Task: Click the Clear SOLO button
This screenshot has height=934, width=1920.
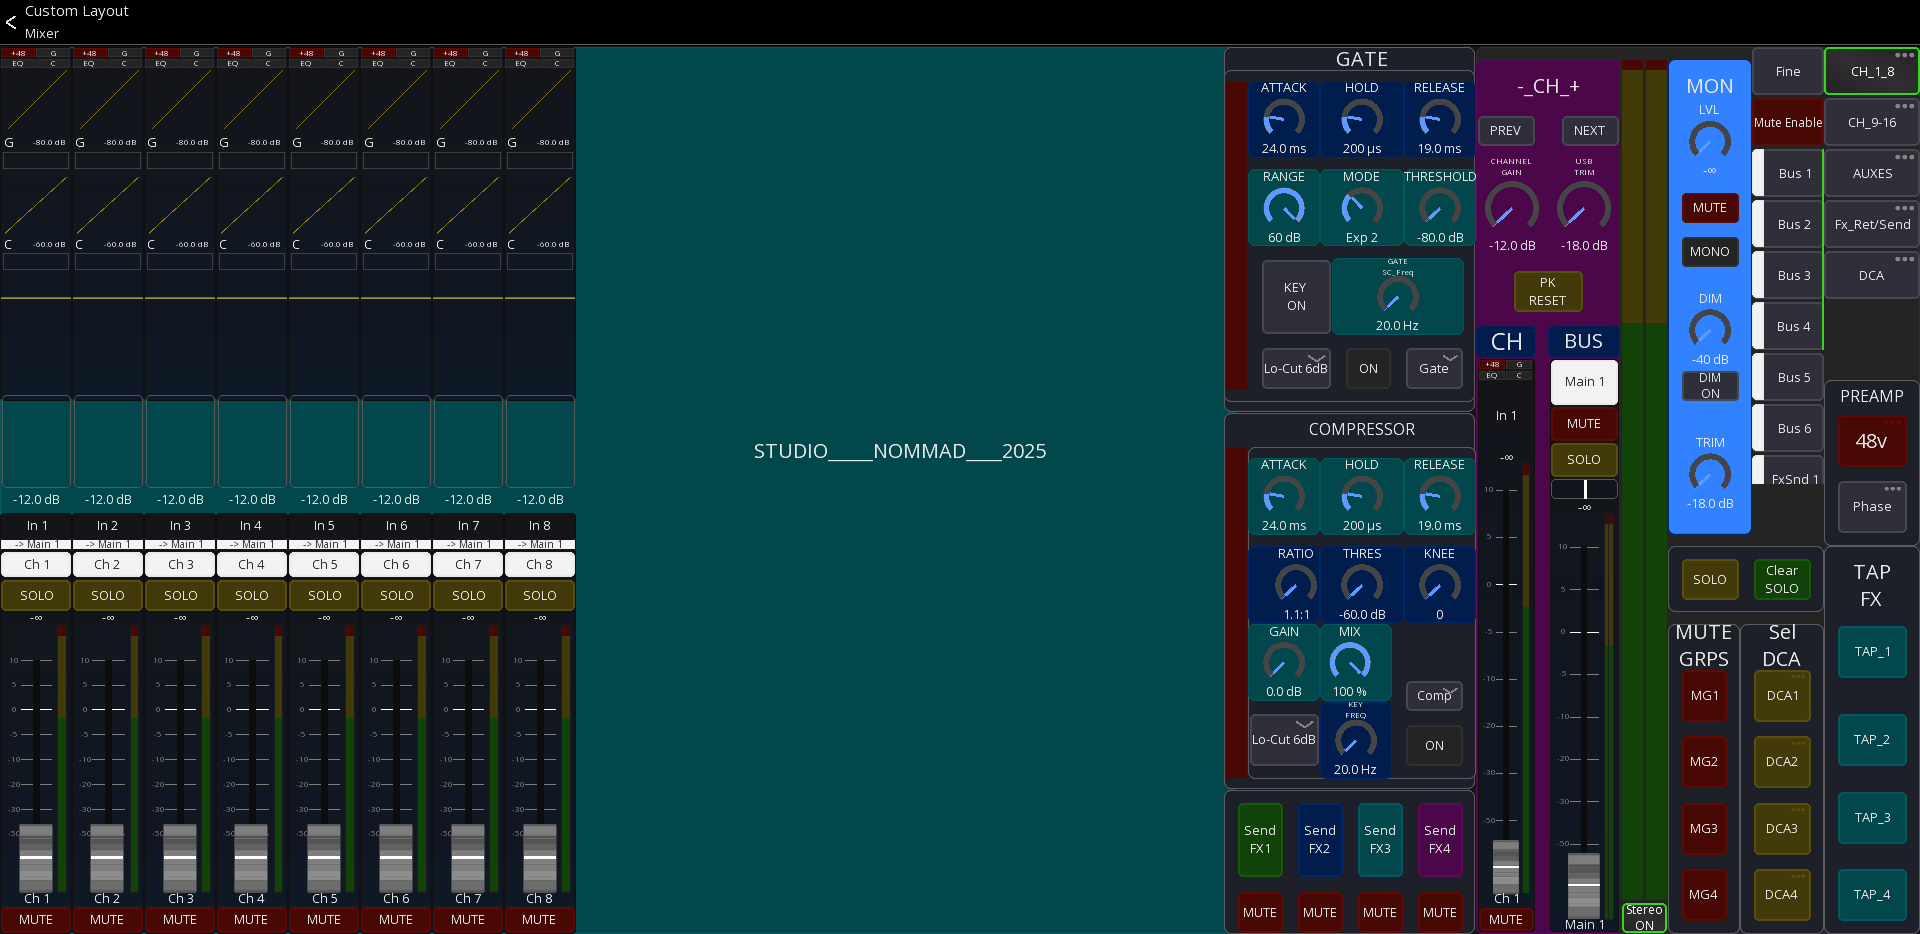Action: pyautogui.click(x=1781, y=580)
